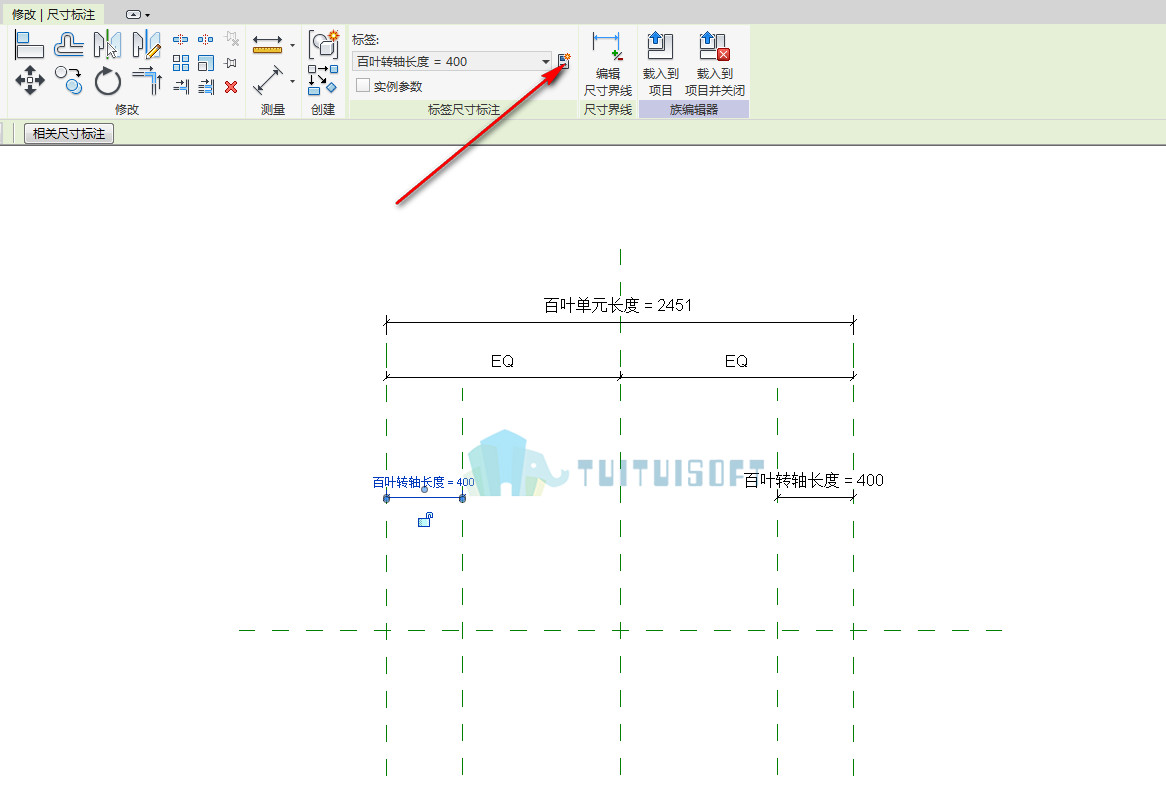Expand the Measure tool dropdown arrow
Viewport: 1166px width, 785px height.
coord(292,46)
